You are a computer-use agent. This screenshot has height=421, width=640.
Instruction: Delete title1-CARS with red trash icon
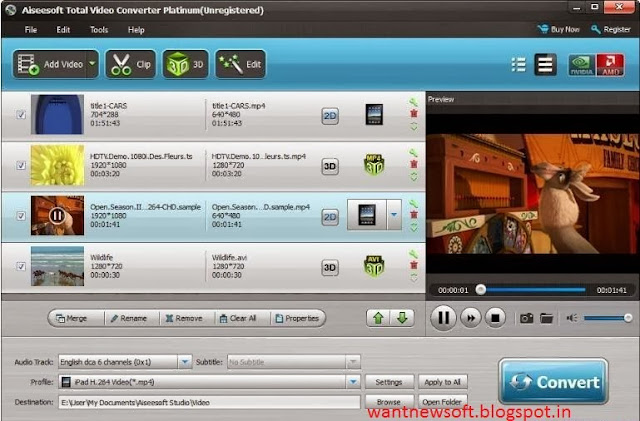(x=413, y=114)
